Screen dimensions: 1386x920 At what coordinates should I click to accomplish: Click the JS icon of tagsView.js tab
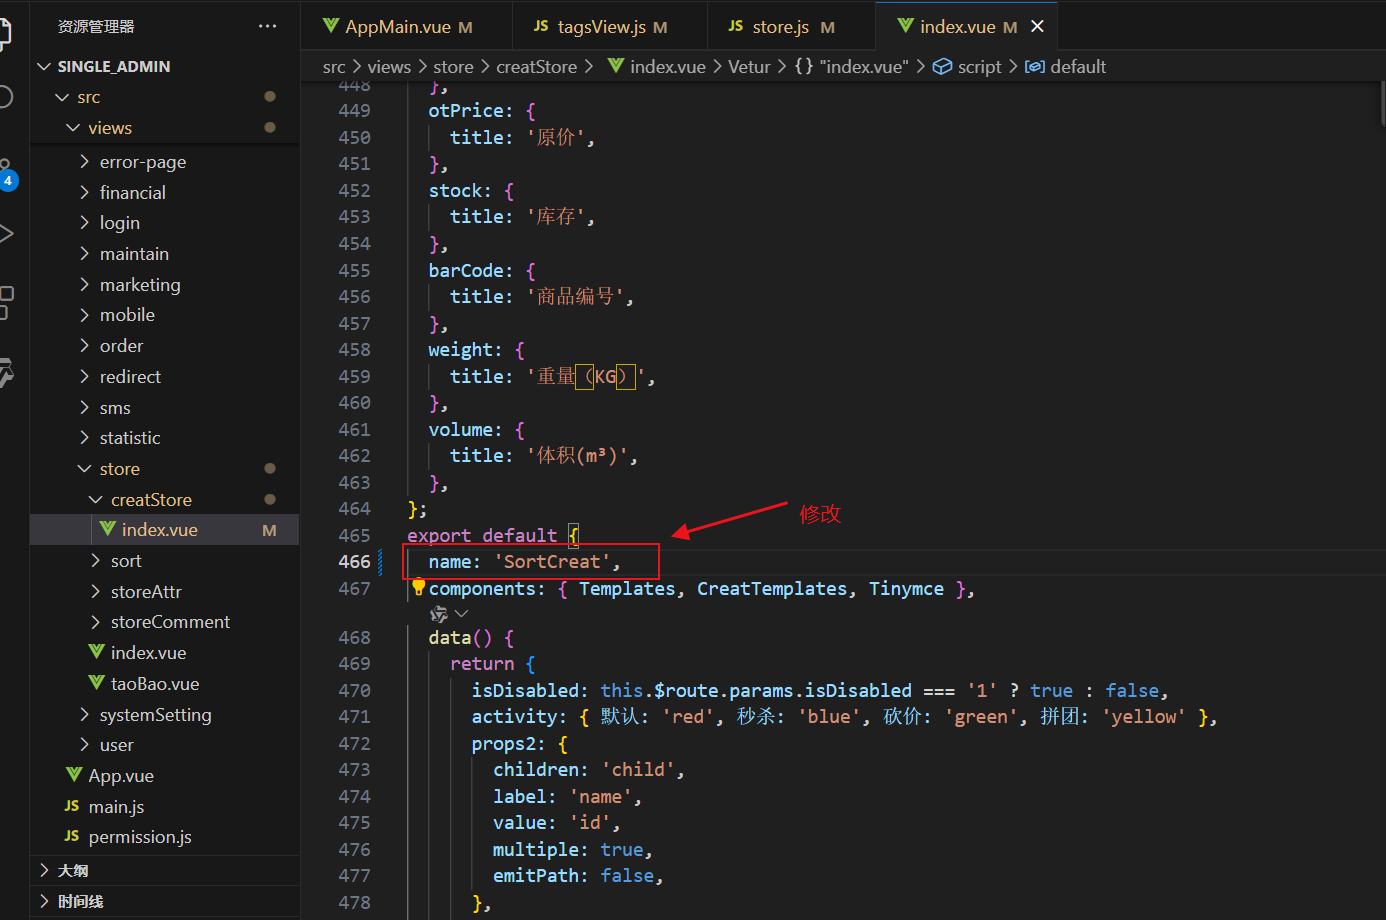pos(541,26)
